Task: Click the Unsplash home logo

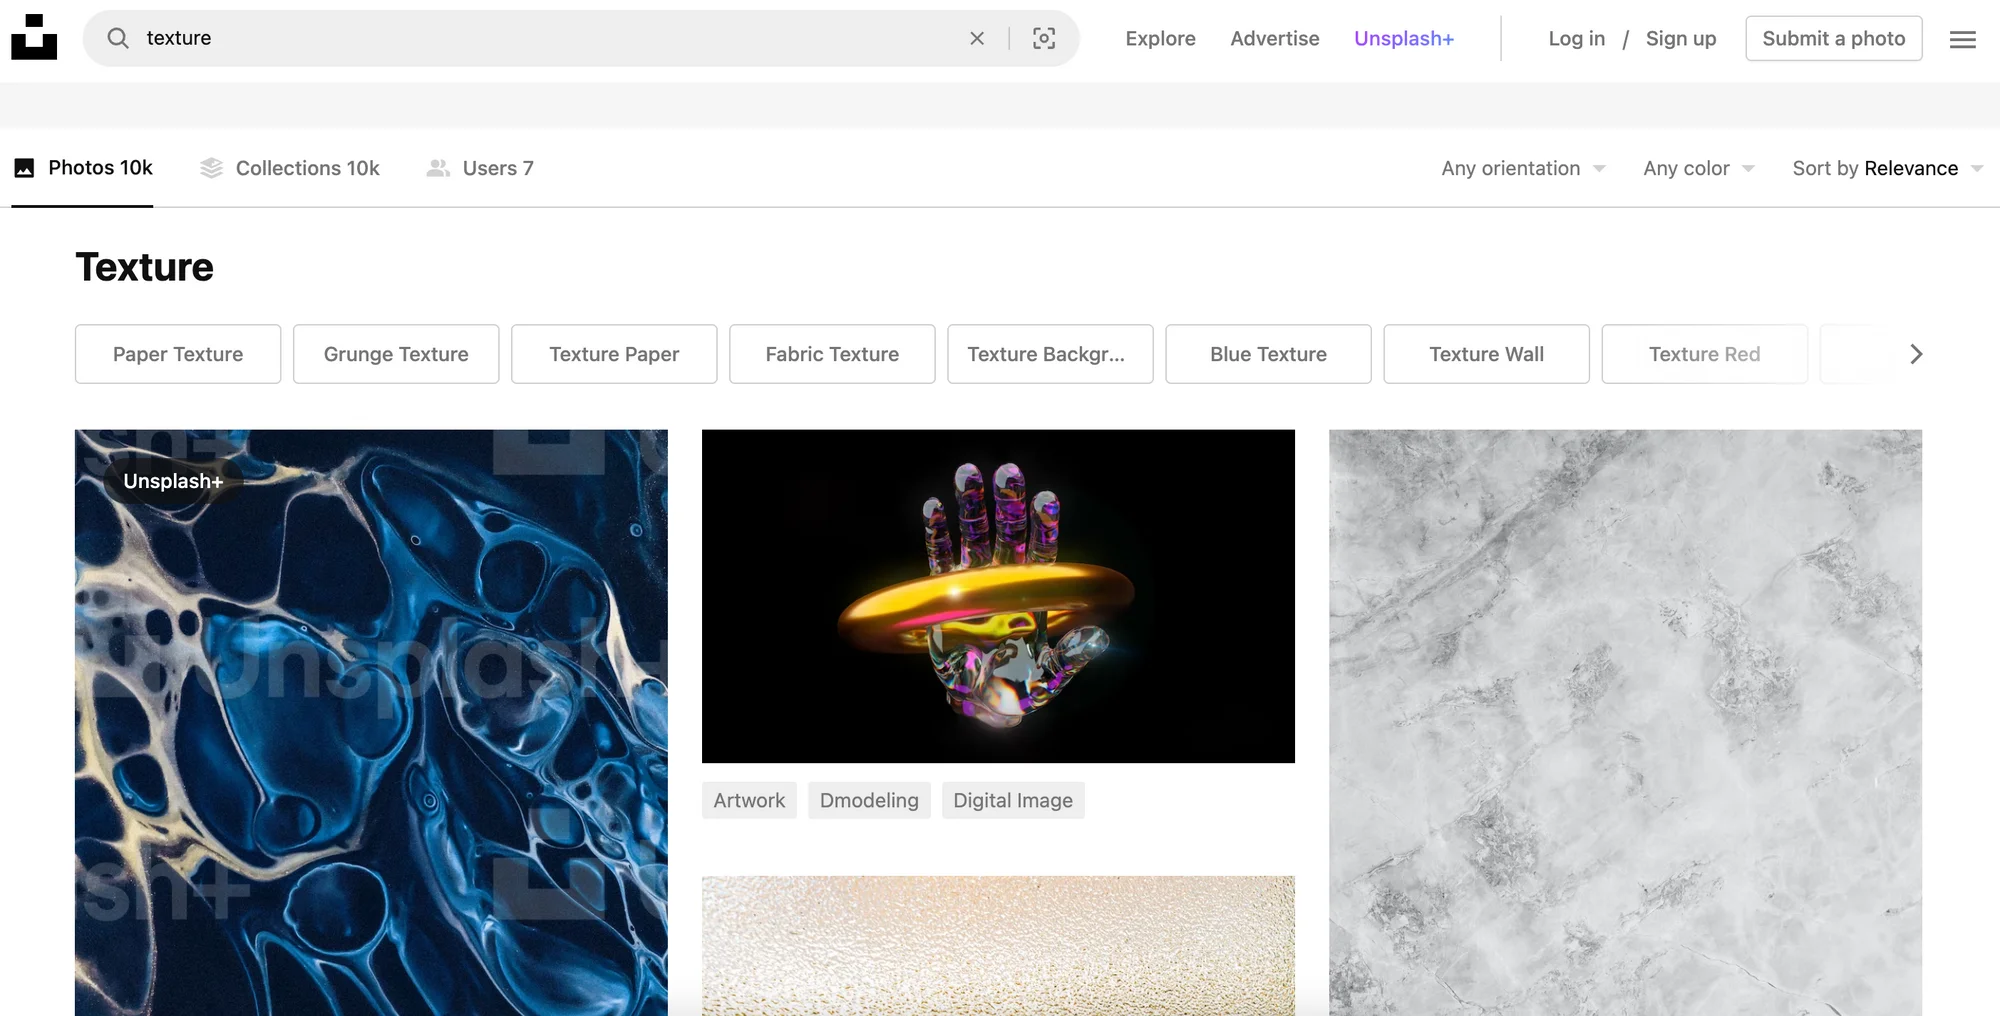Action: pyautogui.click(x=34, y=38)
